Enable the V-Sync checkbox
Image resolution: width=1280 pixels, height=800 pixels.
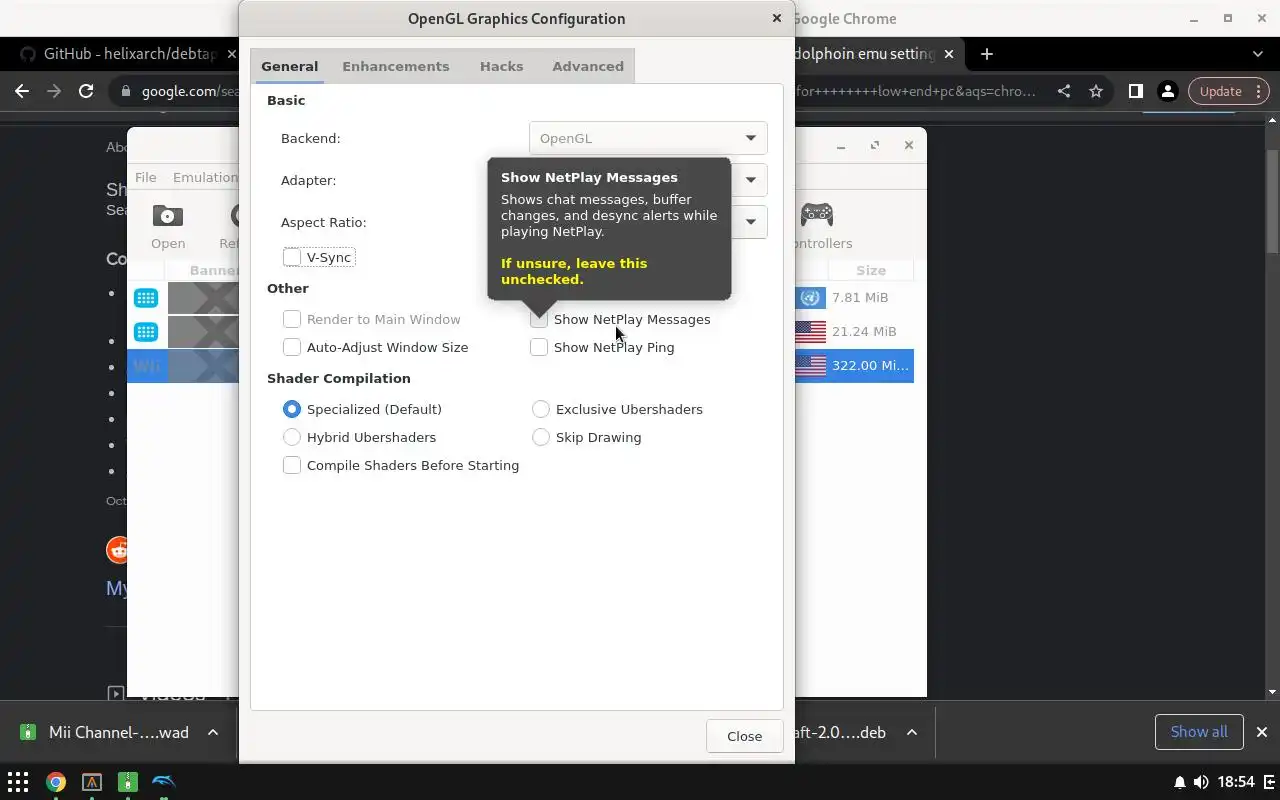coord(292,257)
